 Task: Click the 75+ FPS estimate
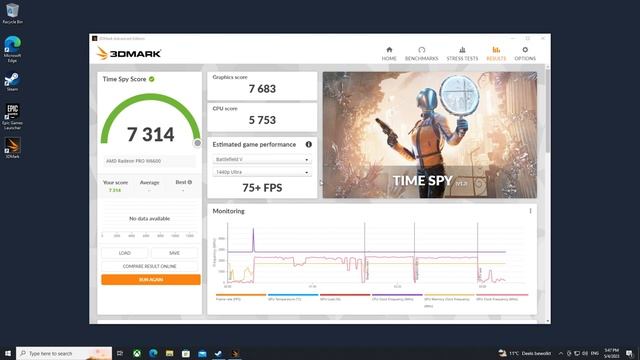[x=262, y=188]
